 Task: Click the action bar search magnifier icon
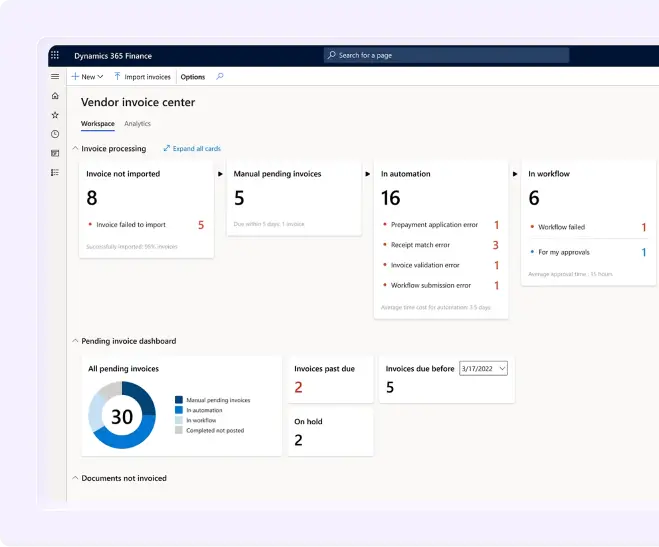coord(220,76)
